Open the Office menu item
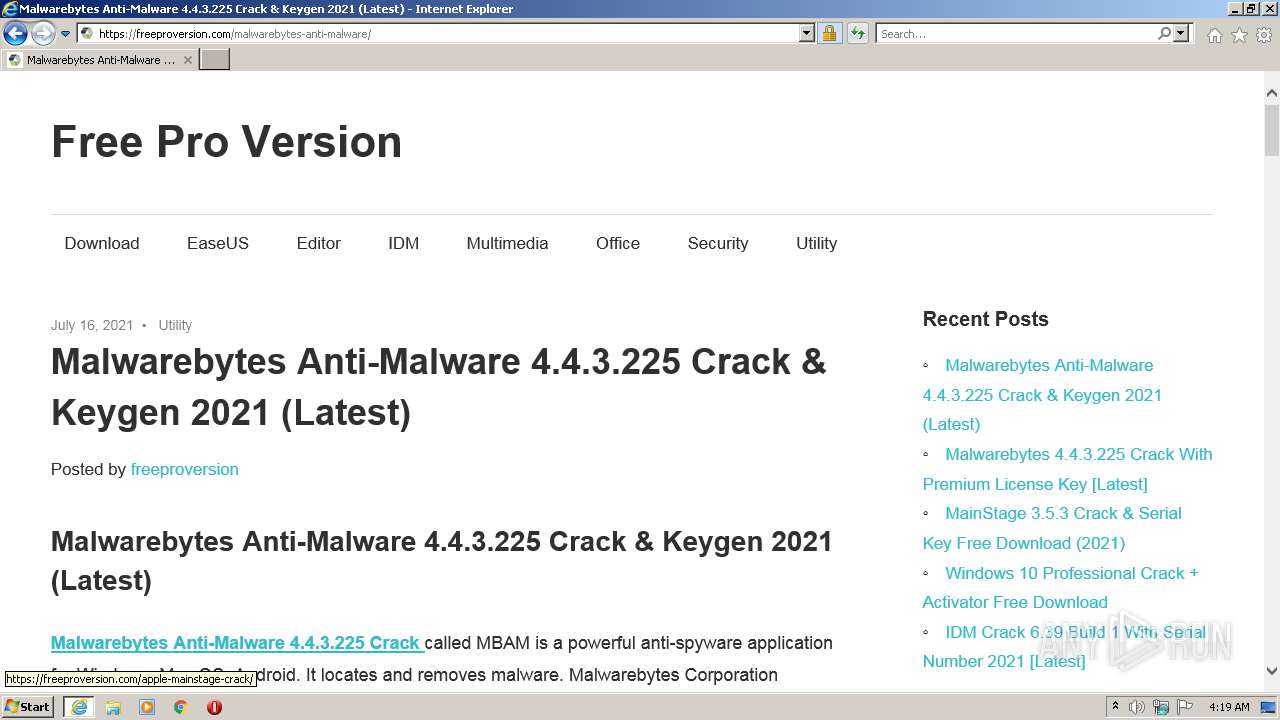The image size is (1280, 720). [x=618, y=243]
